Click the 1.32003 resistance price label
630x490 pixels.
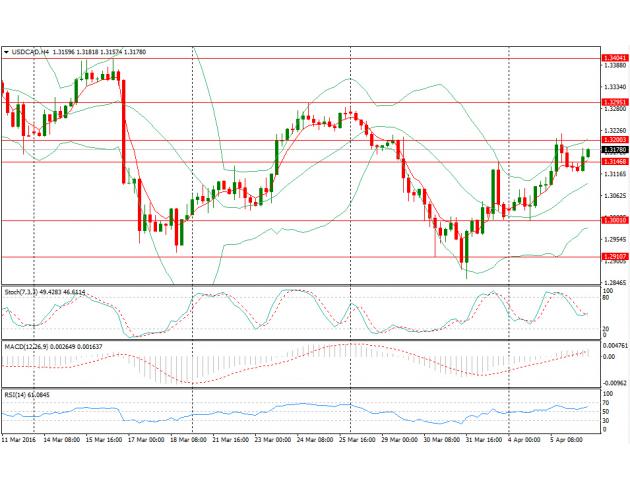click(615, 140)
